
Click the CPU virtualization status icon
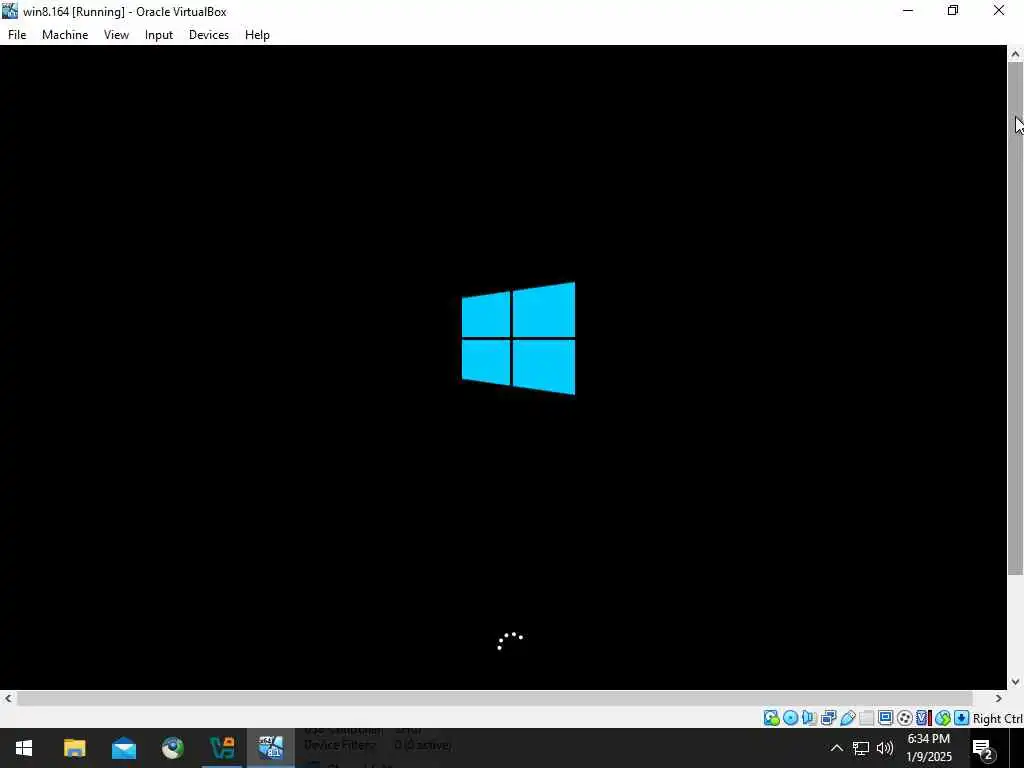[923, 718]
